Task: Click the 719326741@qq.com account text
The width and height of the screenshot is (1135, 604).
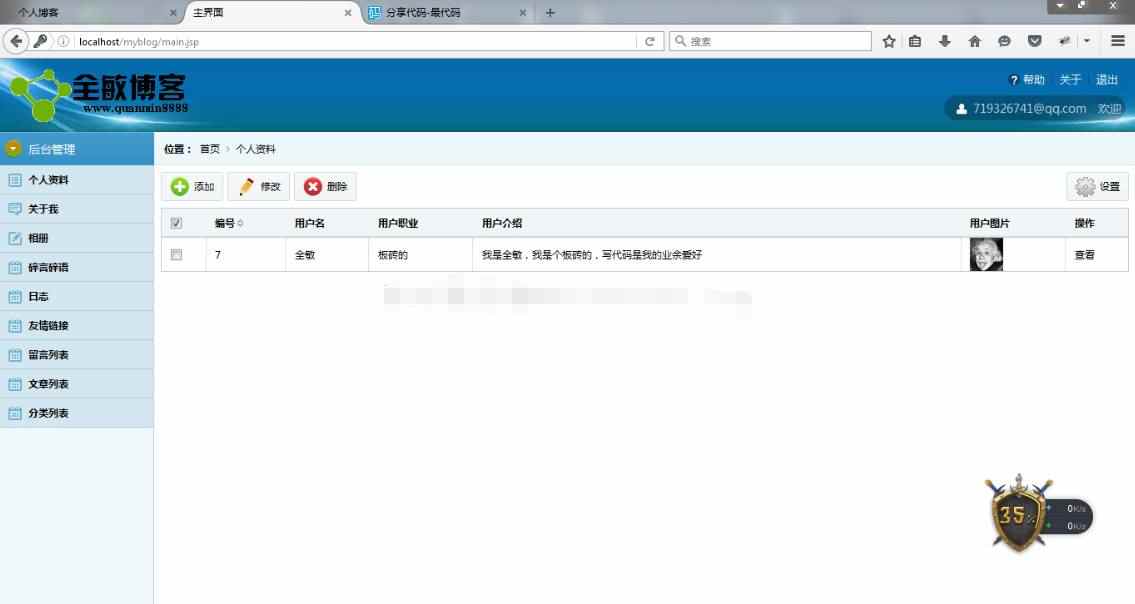Action: [1029, 109]
